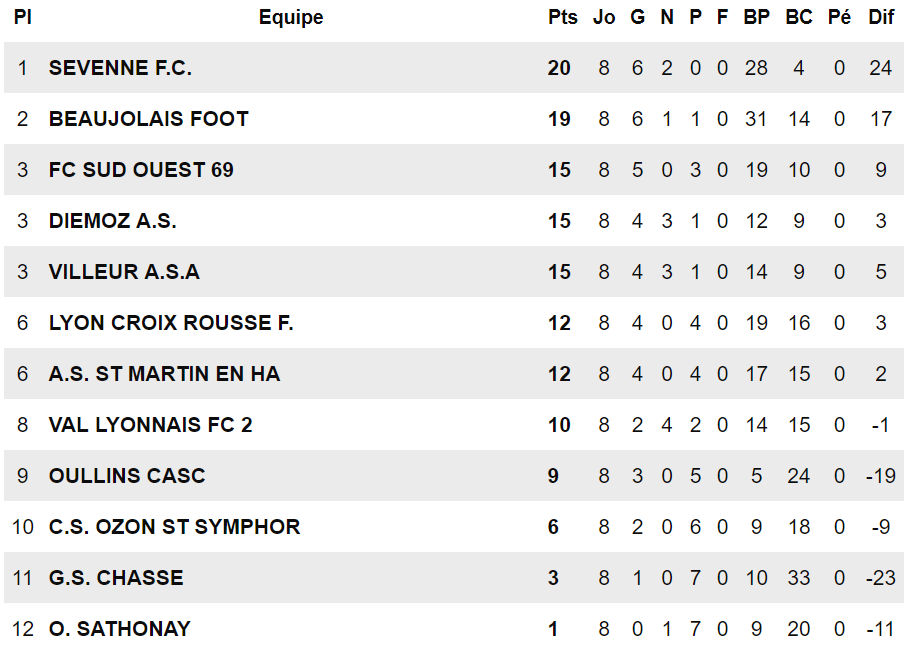Click A.S. ST MARTIN EN HA
The width and height of the screenshot is (905, 654).
pyautogui.click(x=164, y=374)
